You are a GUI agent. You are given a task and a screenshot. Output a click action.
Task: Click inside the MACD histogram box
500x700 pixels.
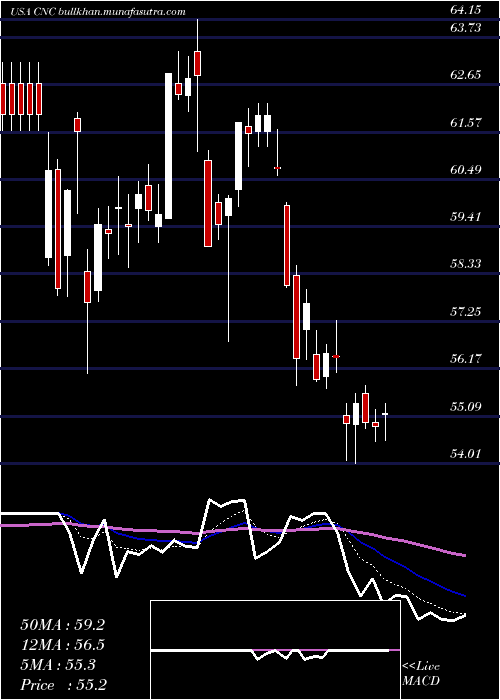[x=275, y=650]
